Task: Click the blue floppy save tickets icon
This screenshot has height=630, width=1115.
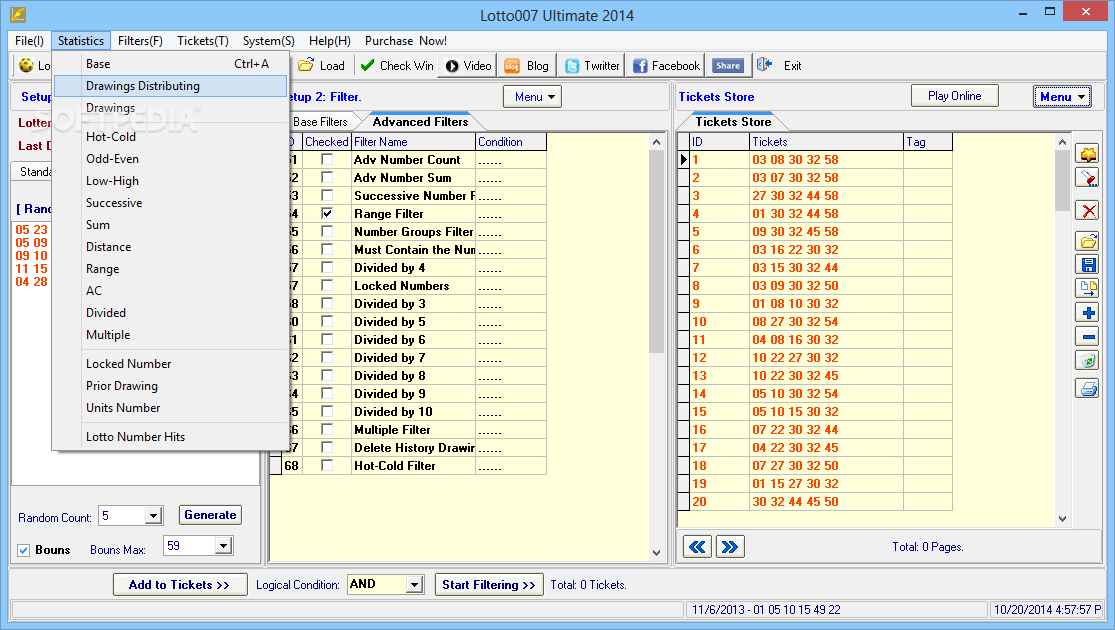Action: pos(1088,265)
